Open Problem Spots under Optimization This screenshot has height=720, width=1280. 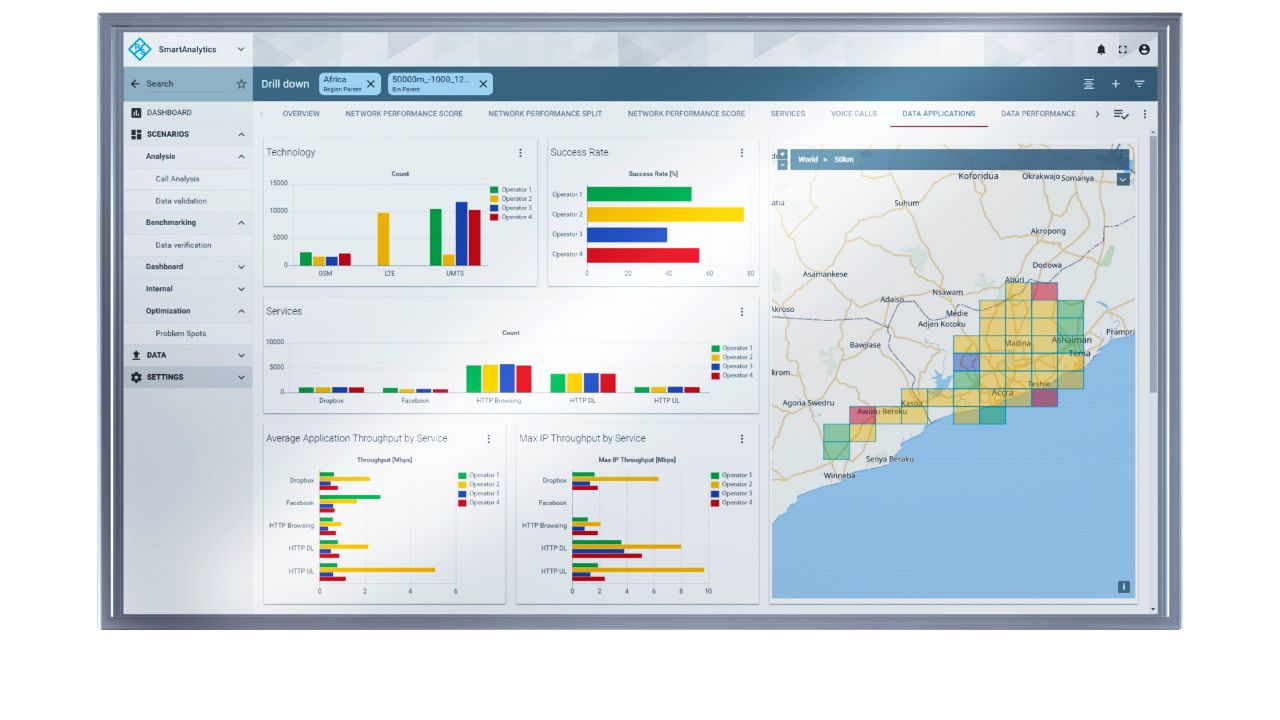[x=180, y=333]
